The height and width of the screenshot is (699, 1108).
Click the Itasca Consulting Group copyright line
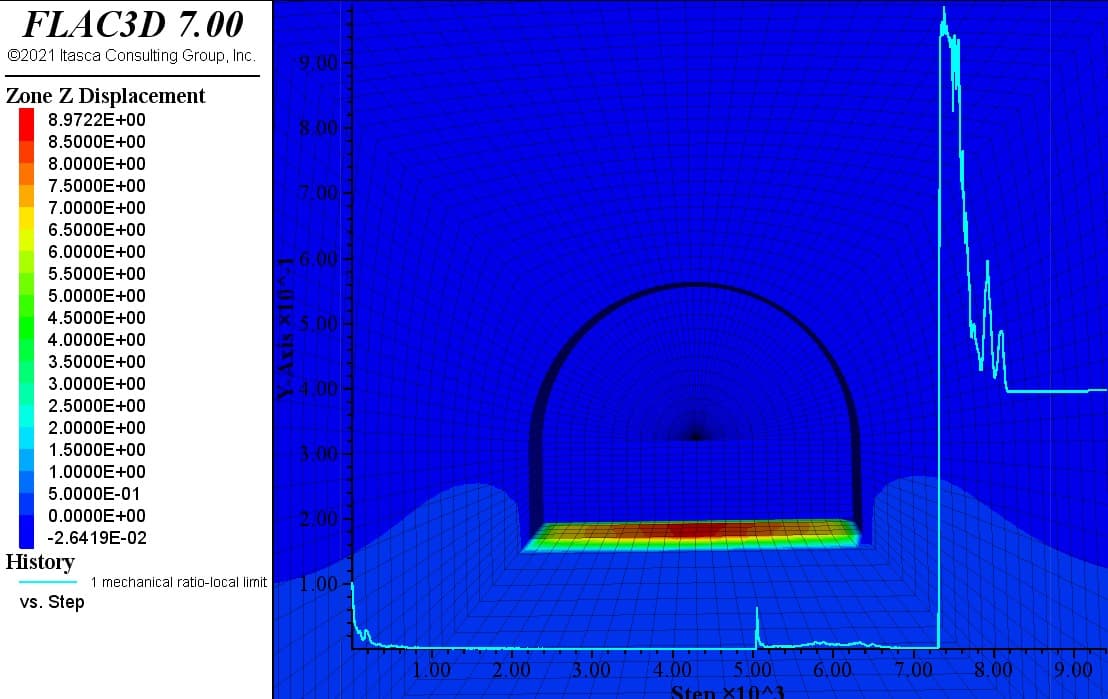point(131,56)
